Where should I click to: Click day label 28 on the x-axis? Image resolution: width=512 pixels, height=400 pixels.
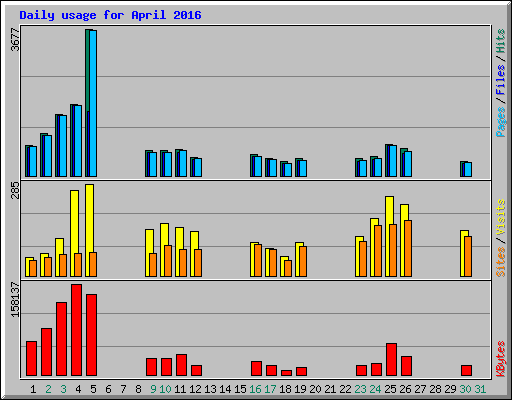(435, 389)
